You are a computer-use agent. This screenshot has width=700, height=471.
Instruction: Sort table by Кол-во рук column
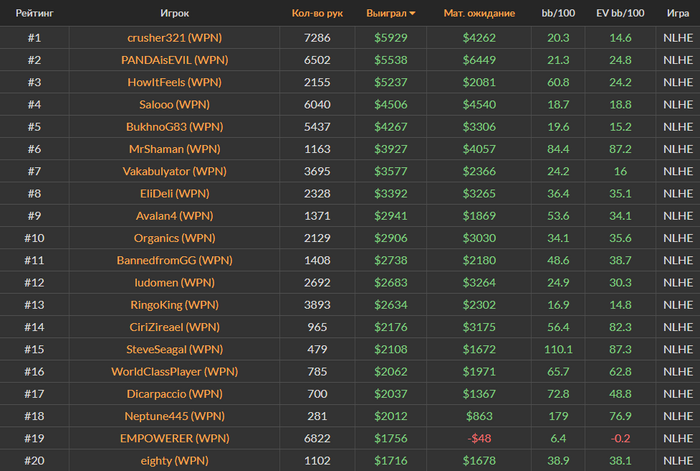click(317, 13)
